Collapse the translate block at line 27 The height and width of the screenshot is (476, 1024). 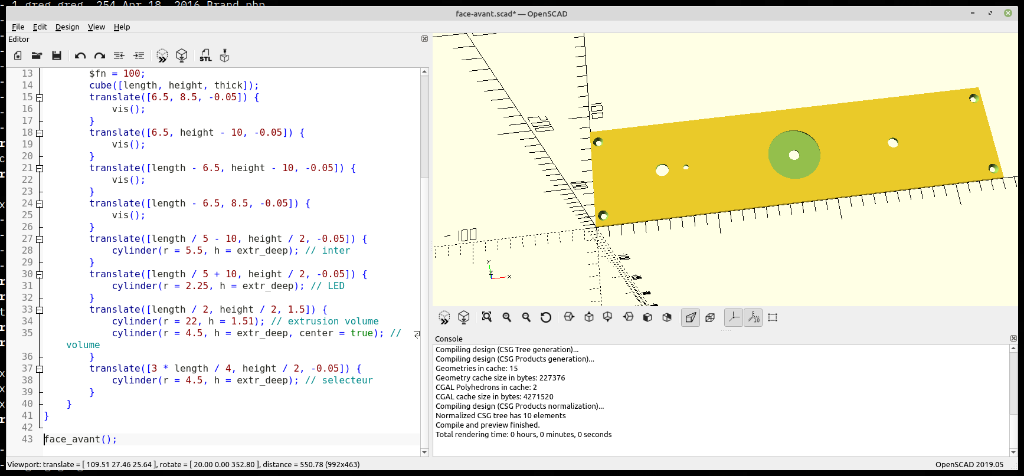coord(39,239)
